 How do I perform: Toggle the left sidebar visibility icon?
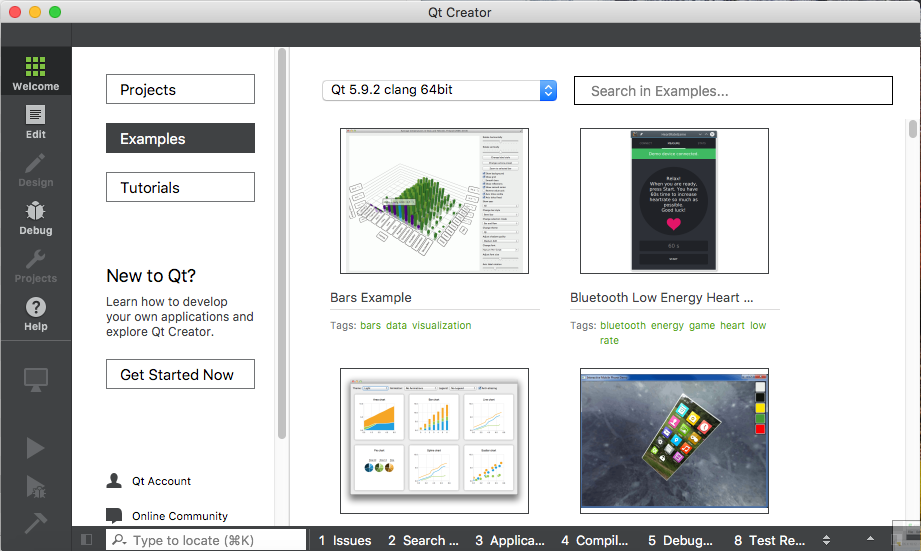86,539
